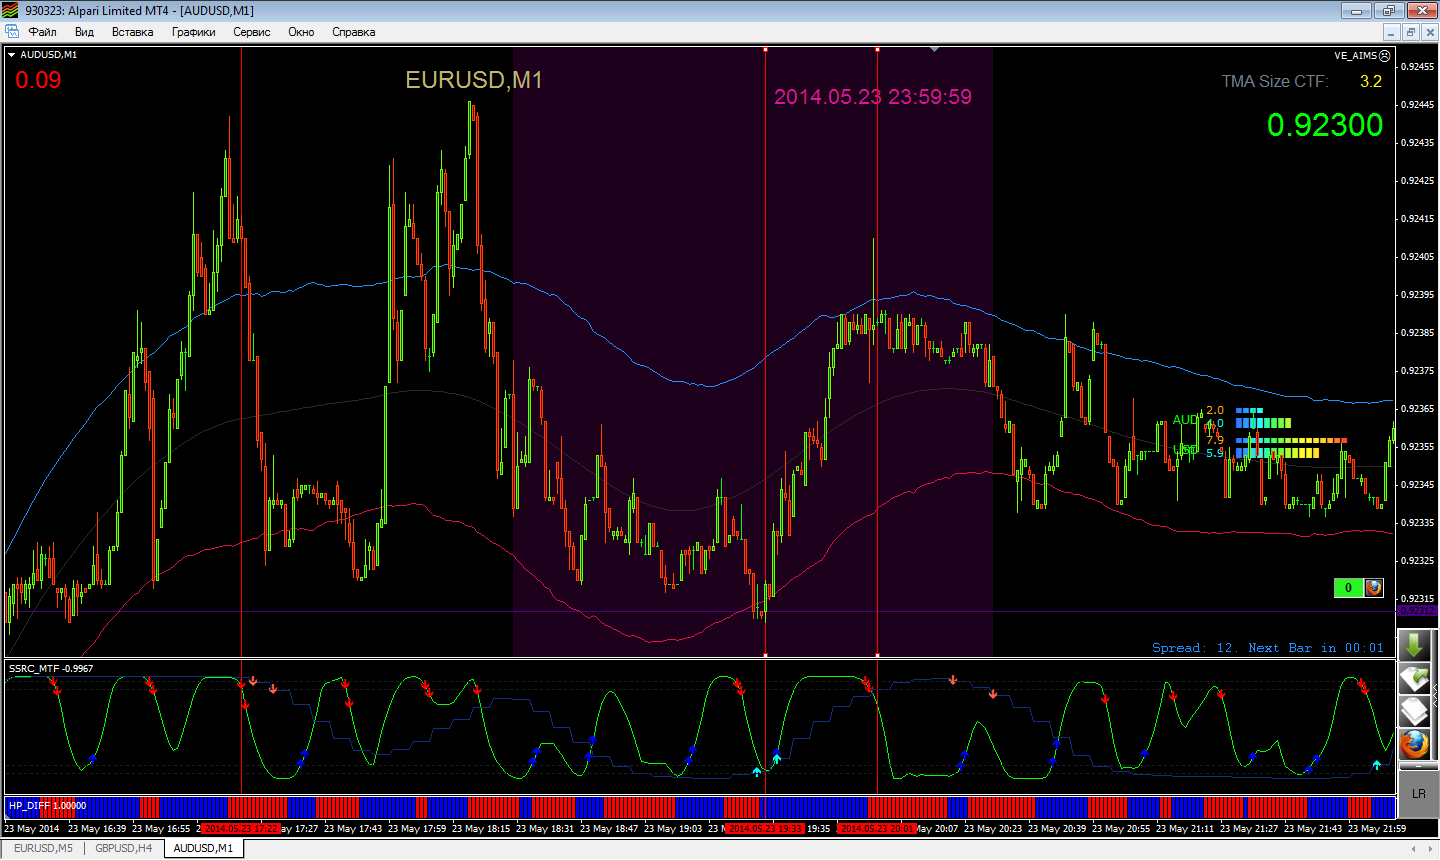Click the red 2014.05.23 17:22 time label

pos(241,828)
